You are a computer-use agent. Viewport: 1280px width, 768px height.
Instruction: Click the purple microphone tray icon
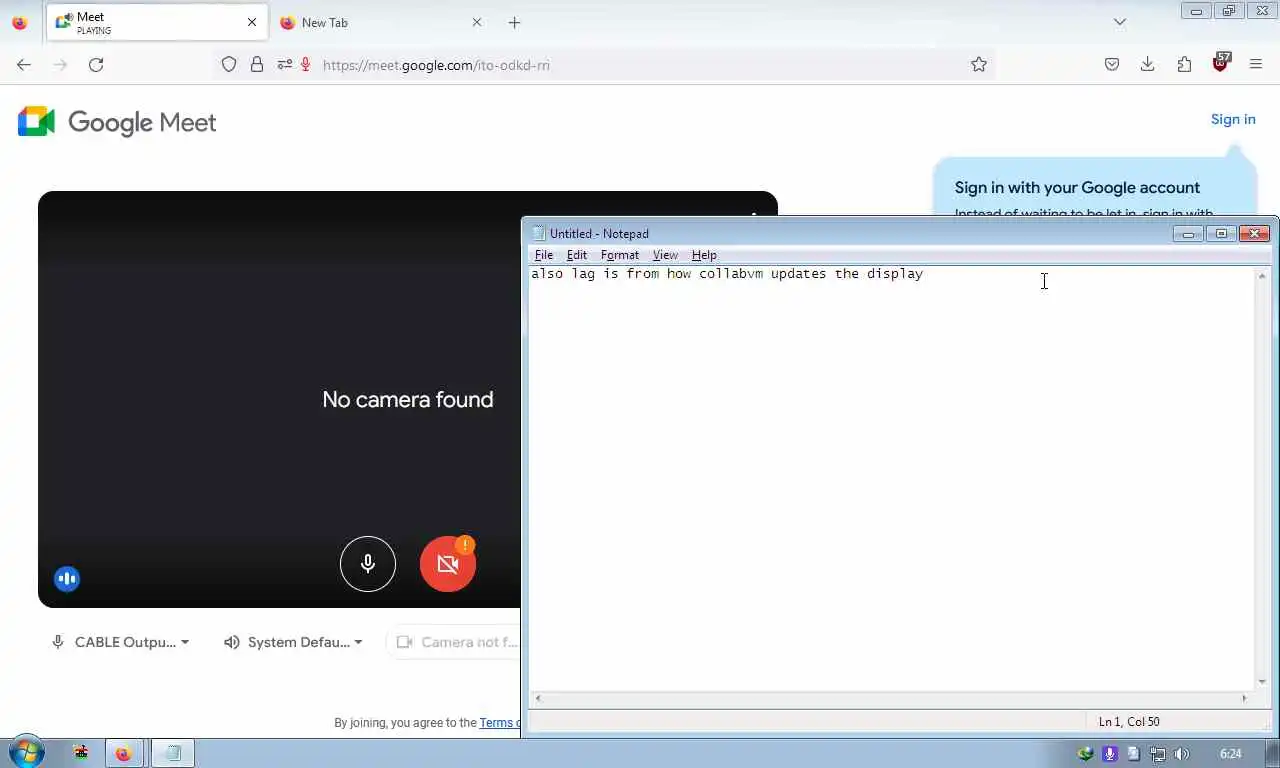[1110, 754]
